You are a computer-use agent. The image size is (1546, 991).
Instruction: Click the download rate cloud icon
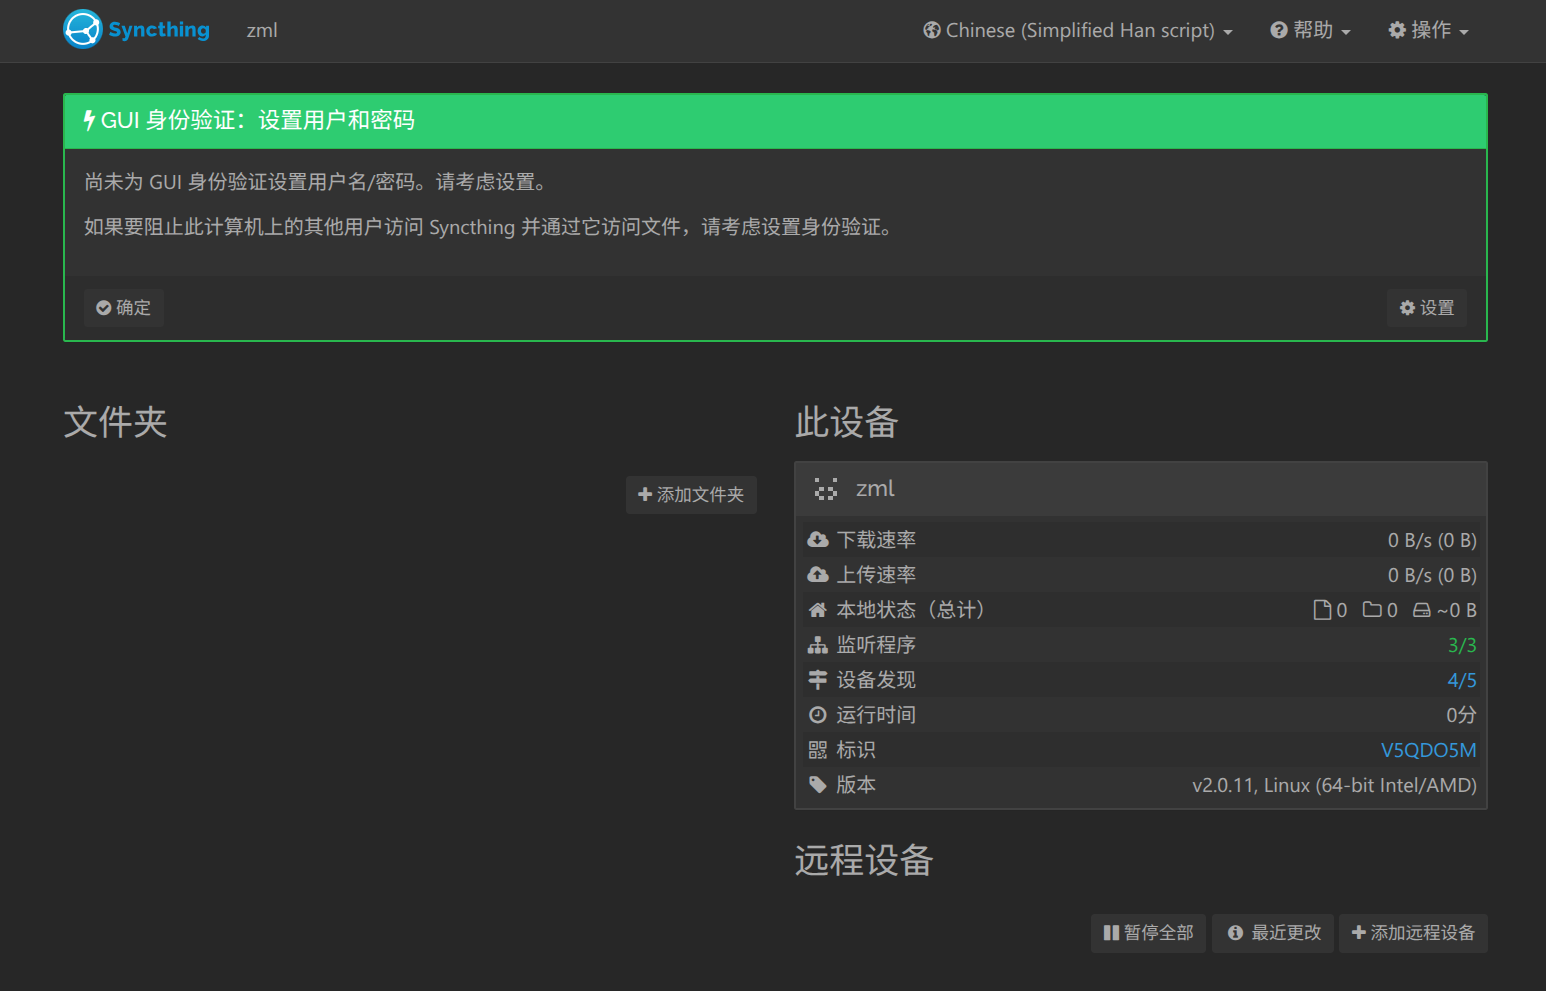(x=818, y=540)
